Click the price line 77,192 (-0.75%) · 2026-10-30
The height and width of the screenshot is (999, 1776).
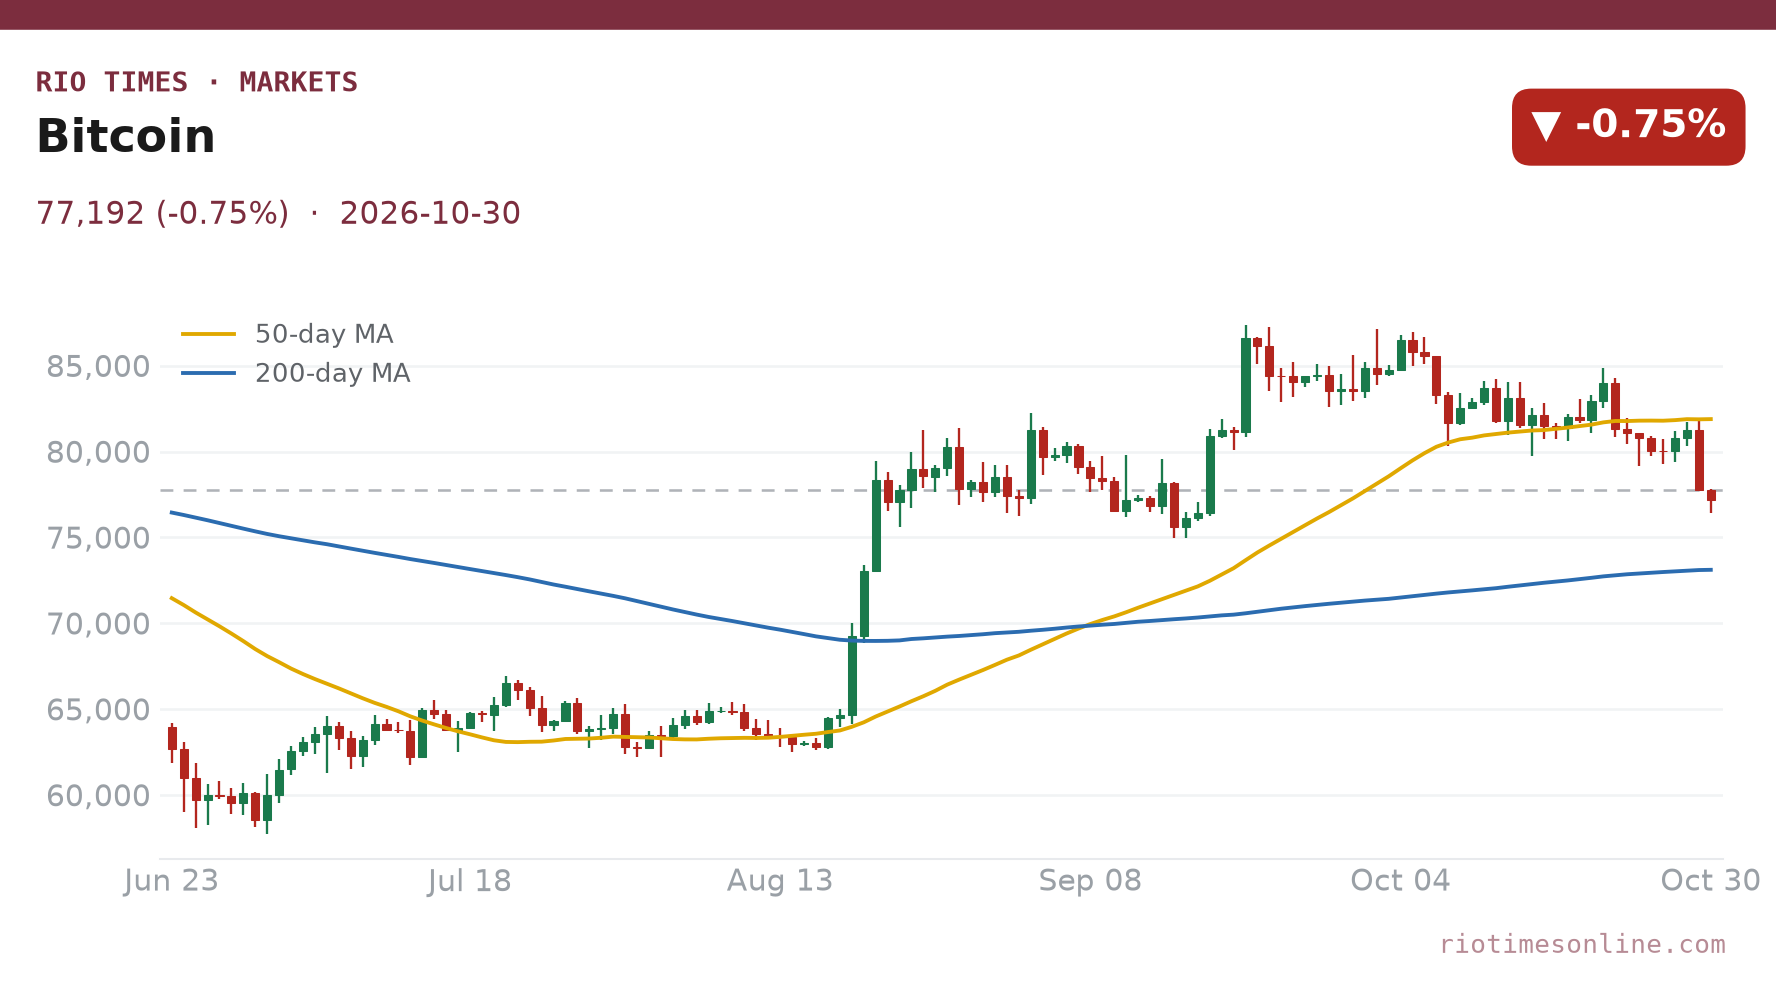278,213
